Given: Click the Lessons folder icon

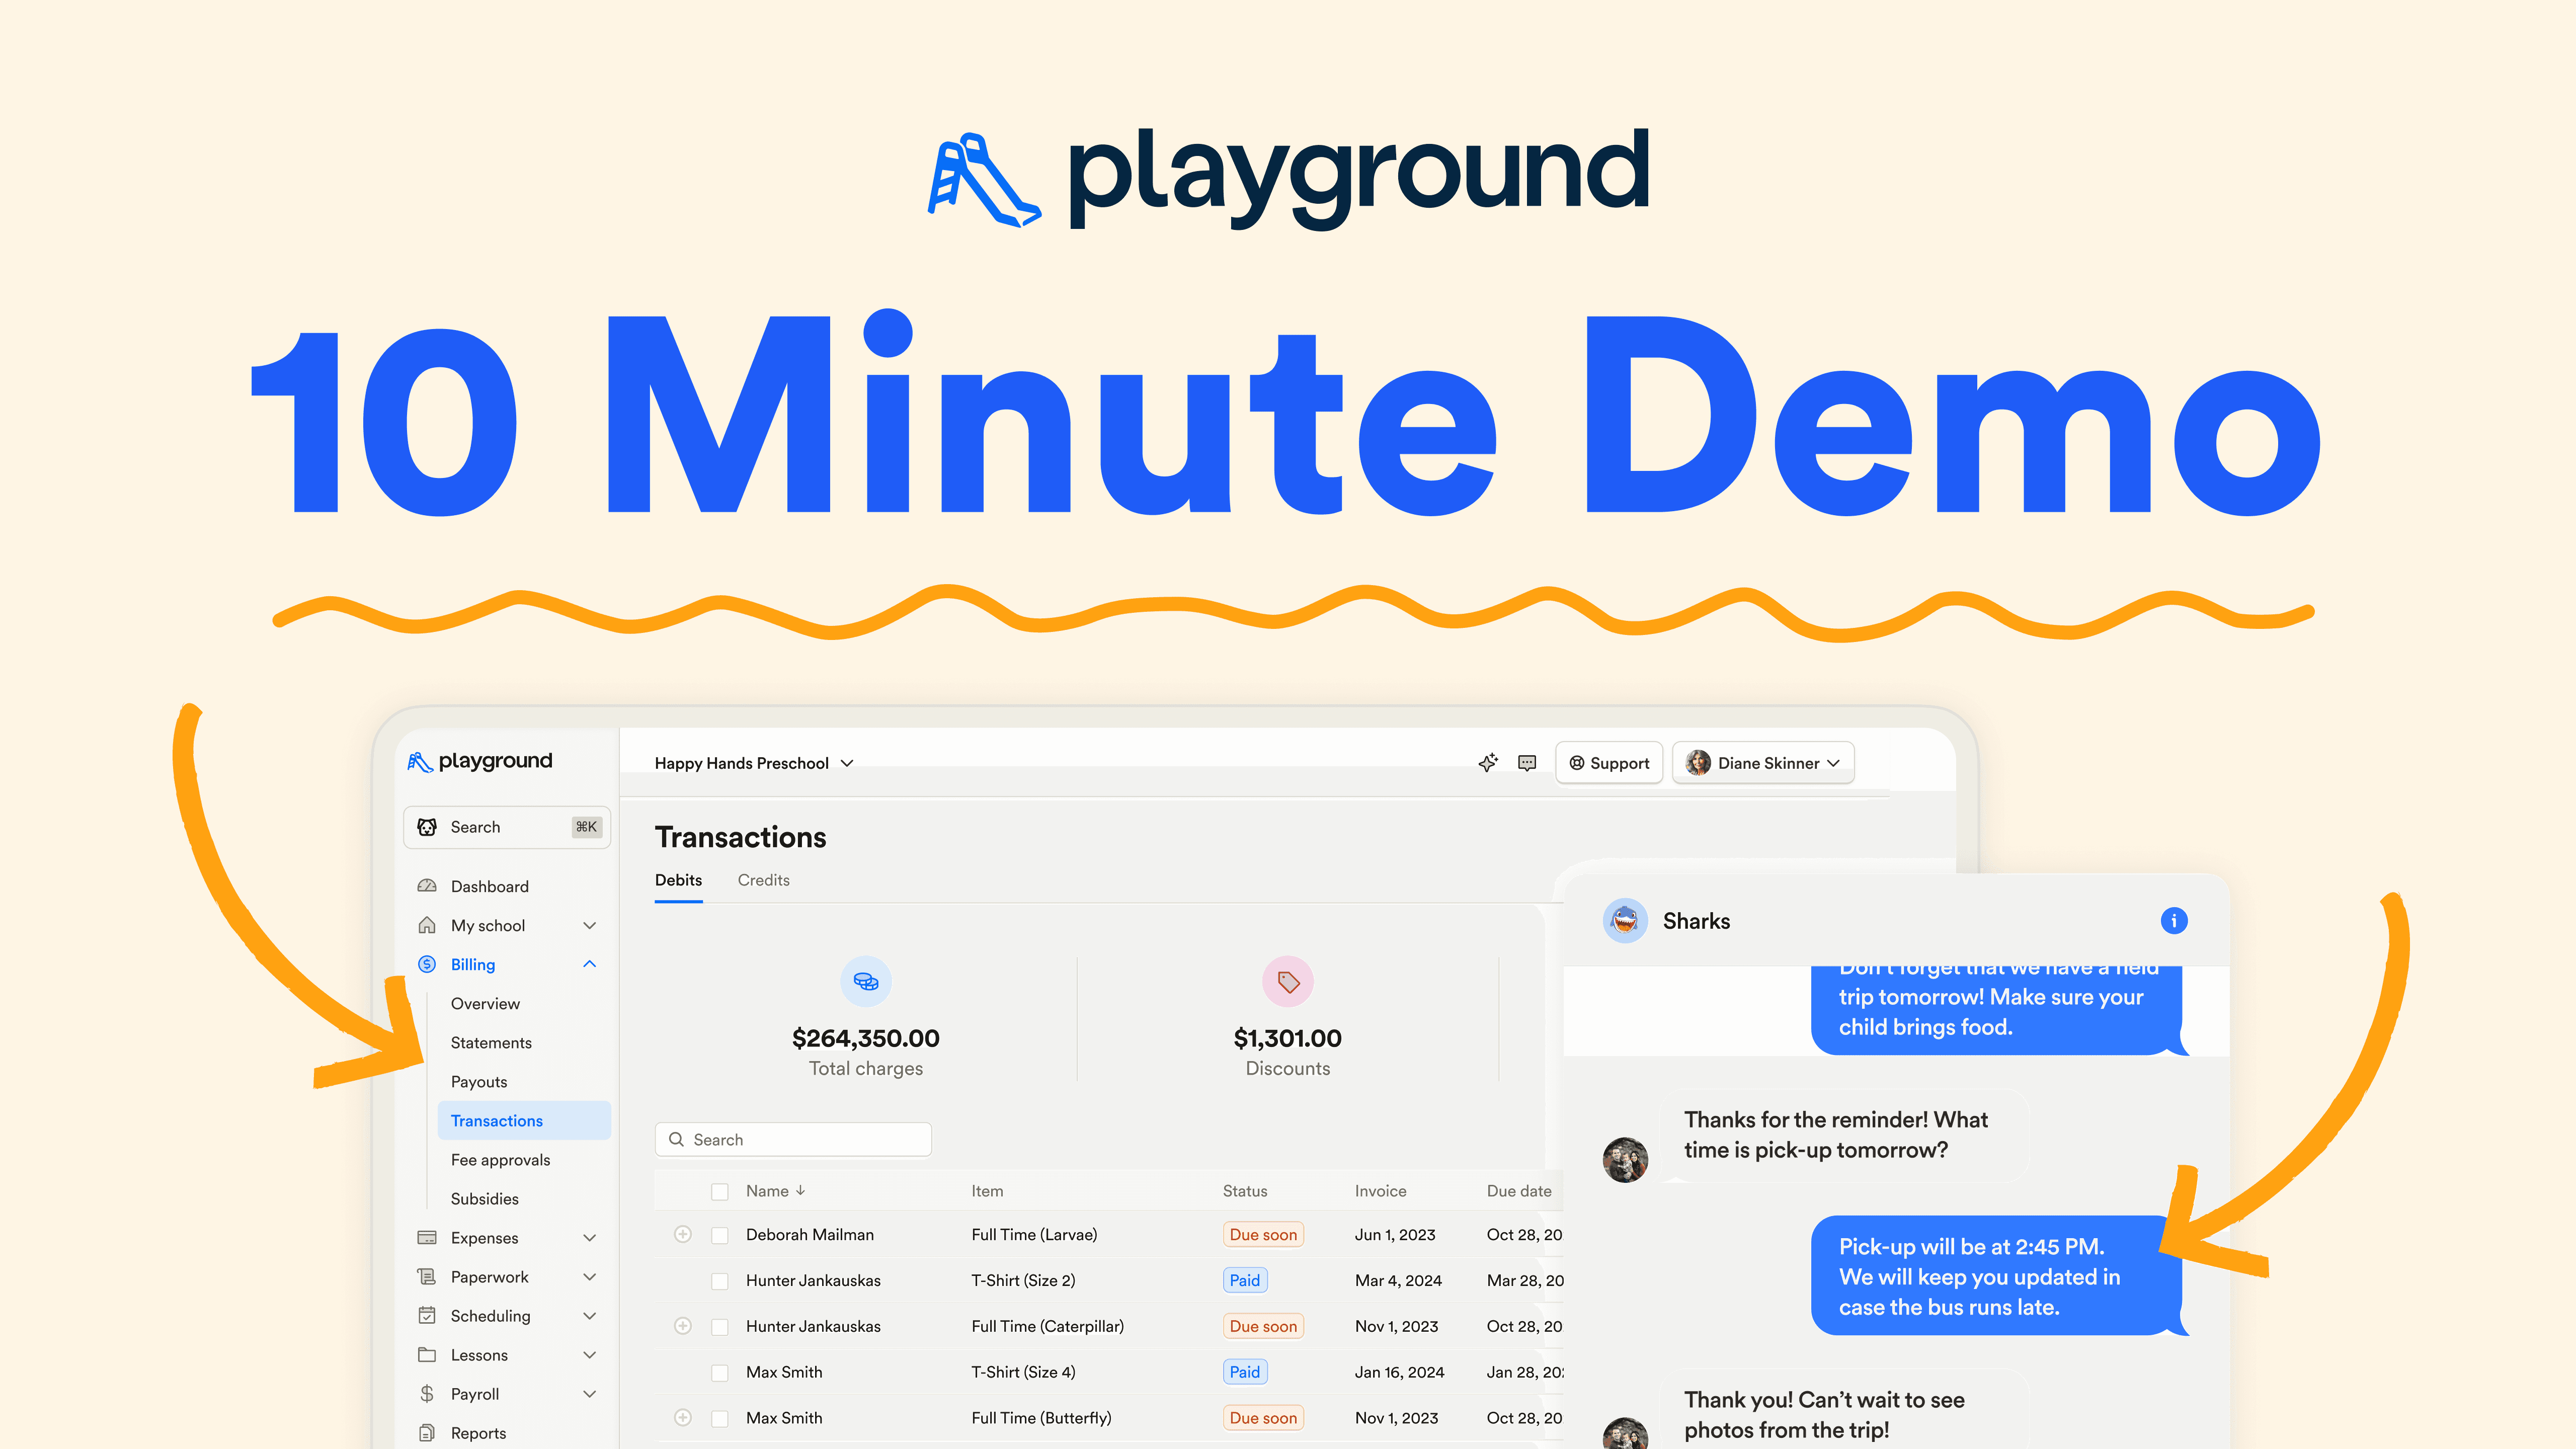Looking at the screenshot, I should [x=427, y=1354].
